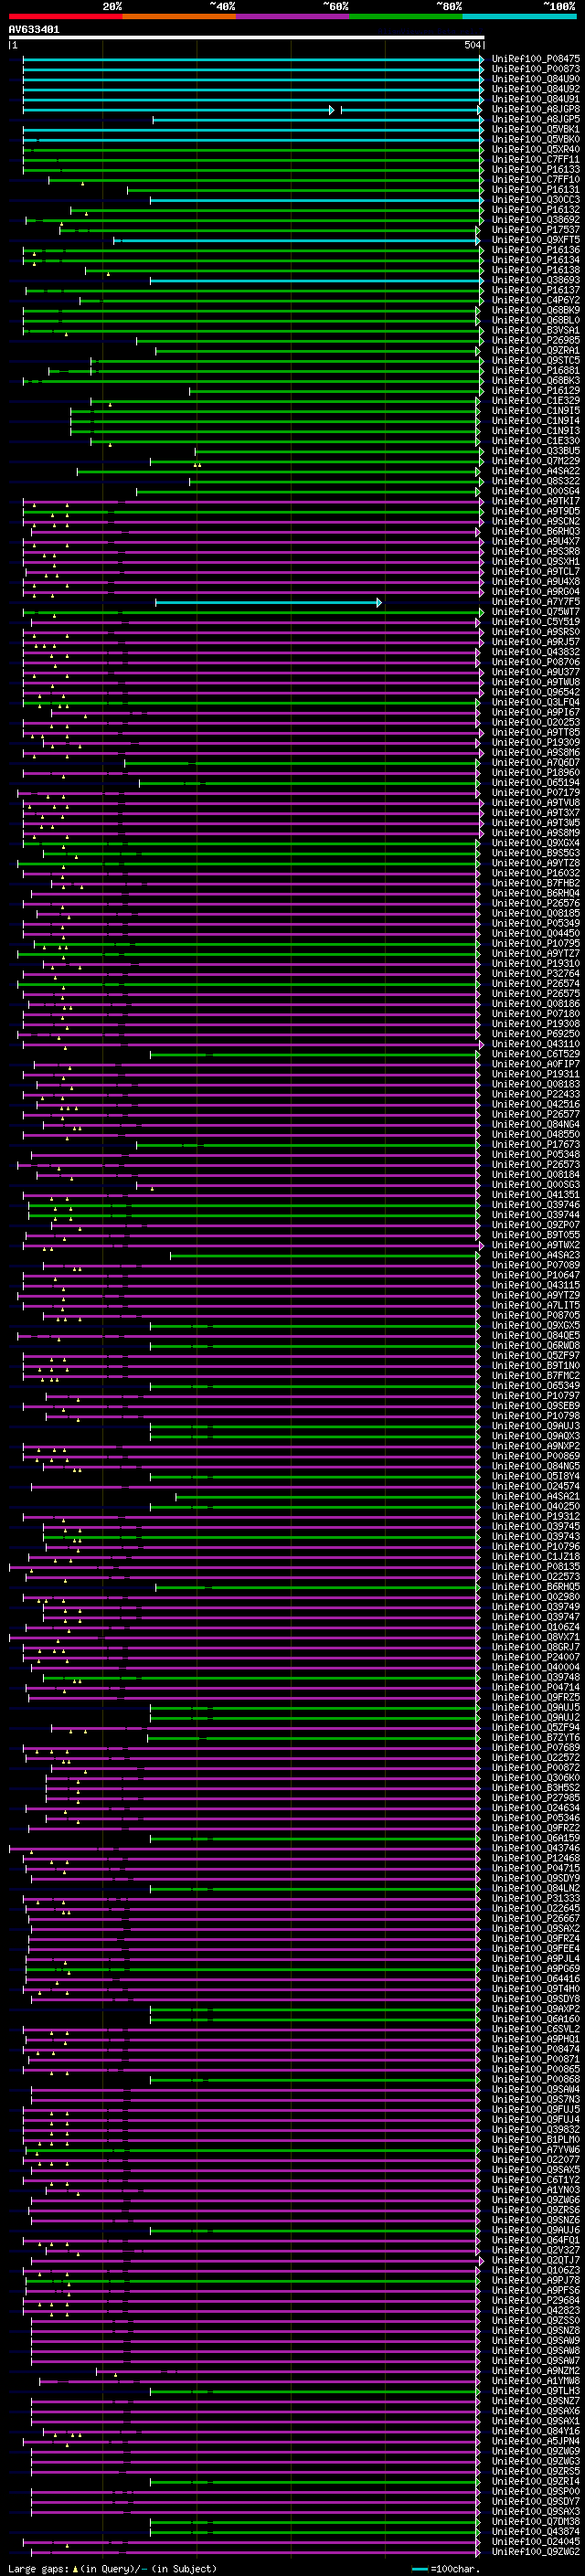Select label UniRef100_Q33BU5
This screenshot has width=585, height=2576.
pos(535,451)
